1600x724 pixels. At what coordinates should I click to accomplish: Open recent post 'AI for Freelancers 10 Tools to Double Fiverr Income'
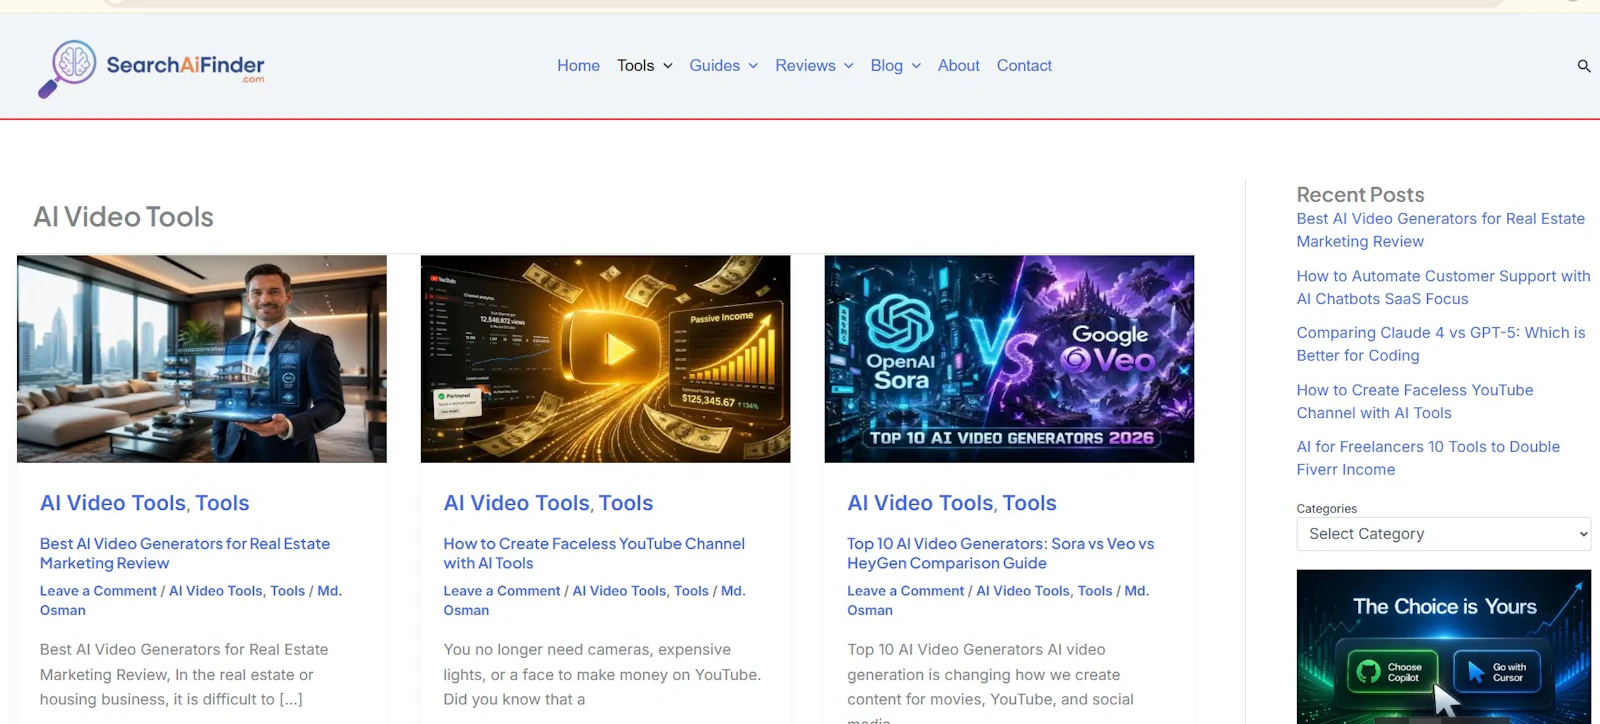[1428, 458]
